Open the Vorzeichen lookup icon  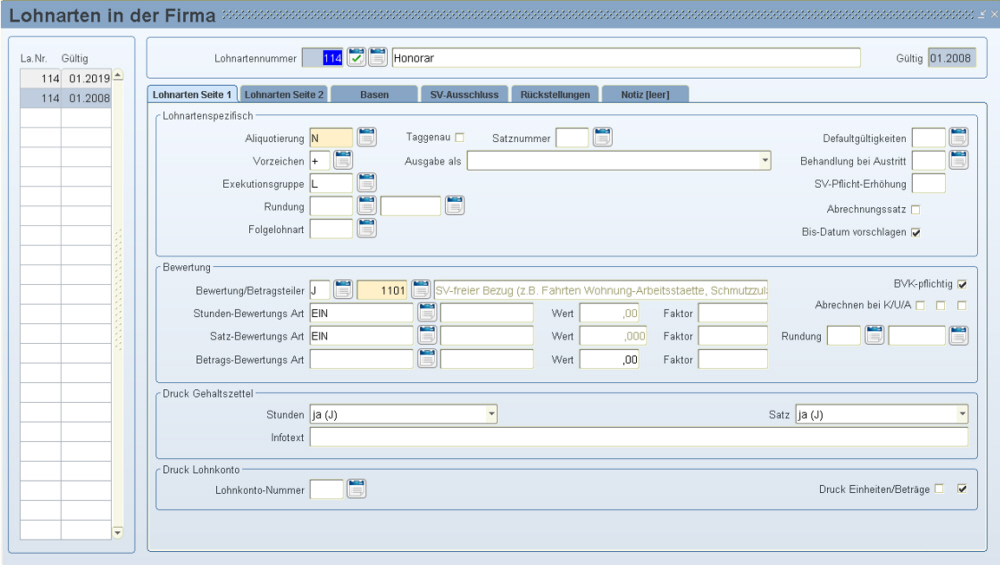click(343, 160)
